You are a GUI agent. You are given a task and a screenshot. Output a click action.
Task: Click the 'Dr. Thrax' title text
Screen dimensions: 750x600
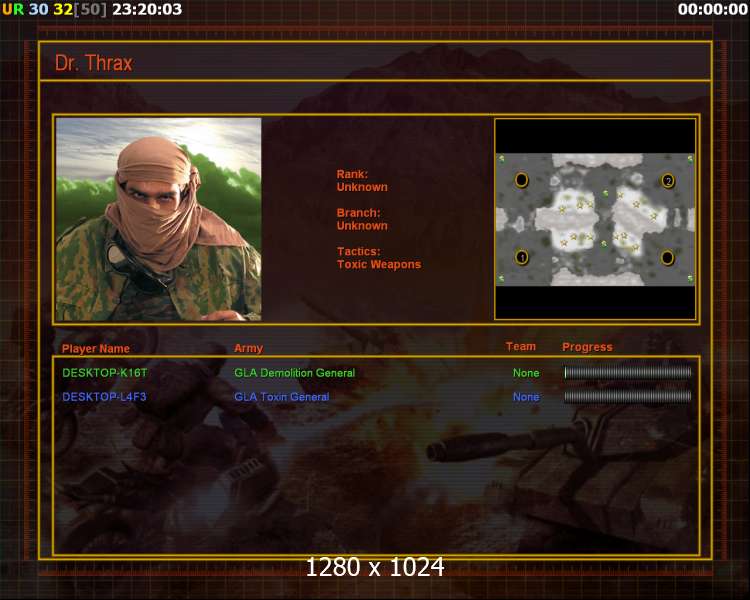tap(93, 63)
